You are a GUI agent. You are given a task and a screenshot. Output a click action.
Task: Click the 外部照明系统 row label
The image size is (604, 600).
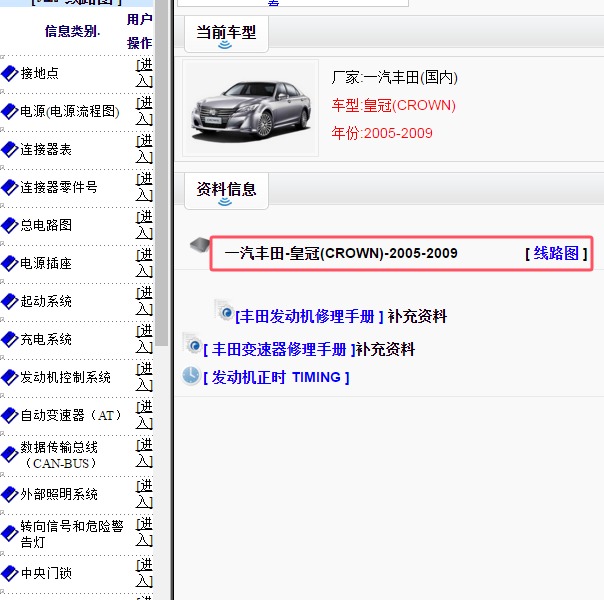click(59, 494)
